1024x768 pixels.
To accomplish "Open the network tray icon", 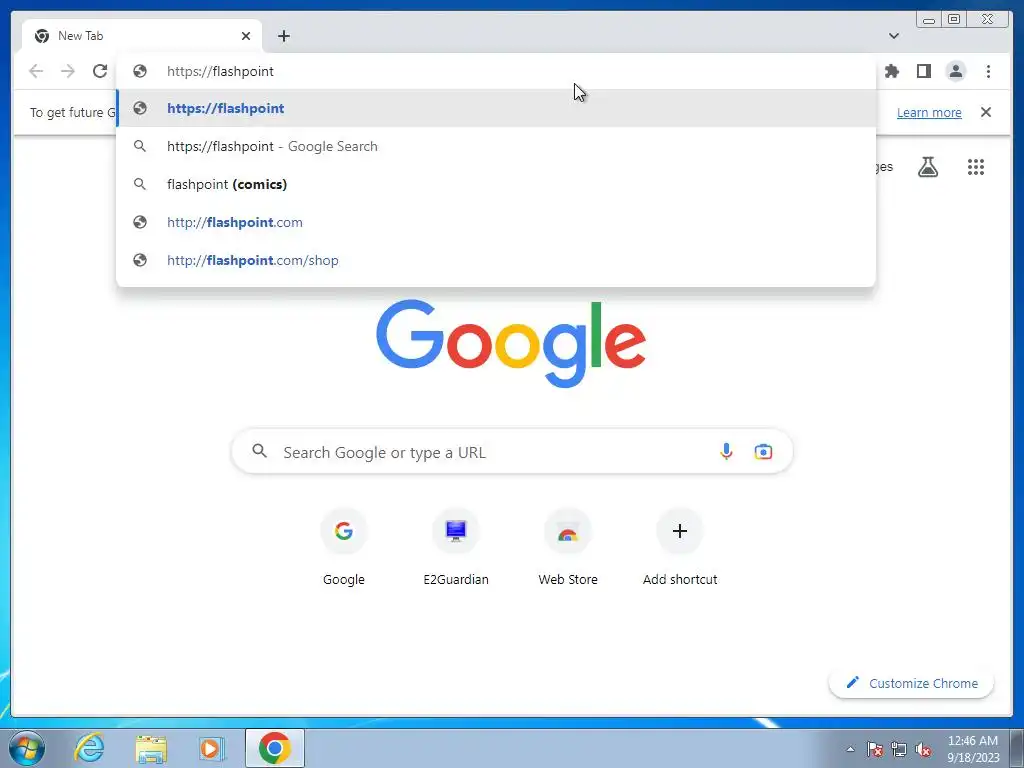I will coord(899,749).
